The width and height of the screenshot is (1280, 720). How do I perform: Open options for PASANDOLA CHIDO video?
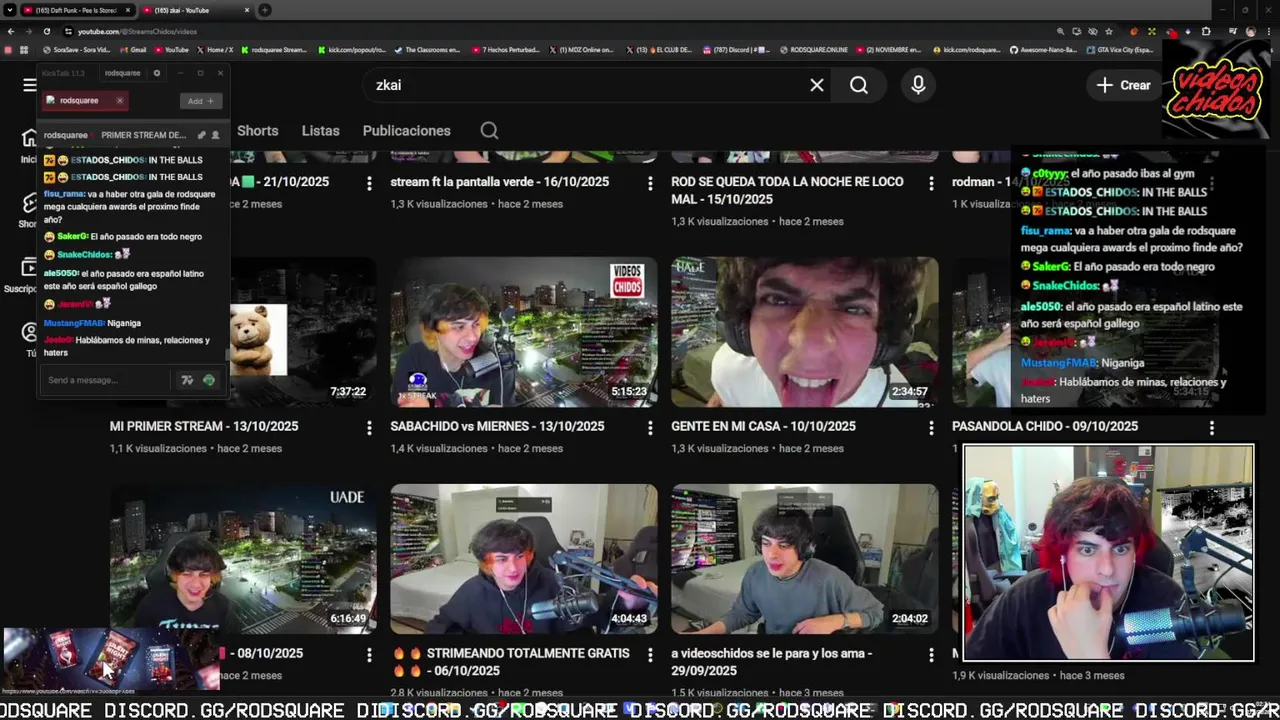pos(1212,427)
